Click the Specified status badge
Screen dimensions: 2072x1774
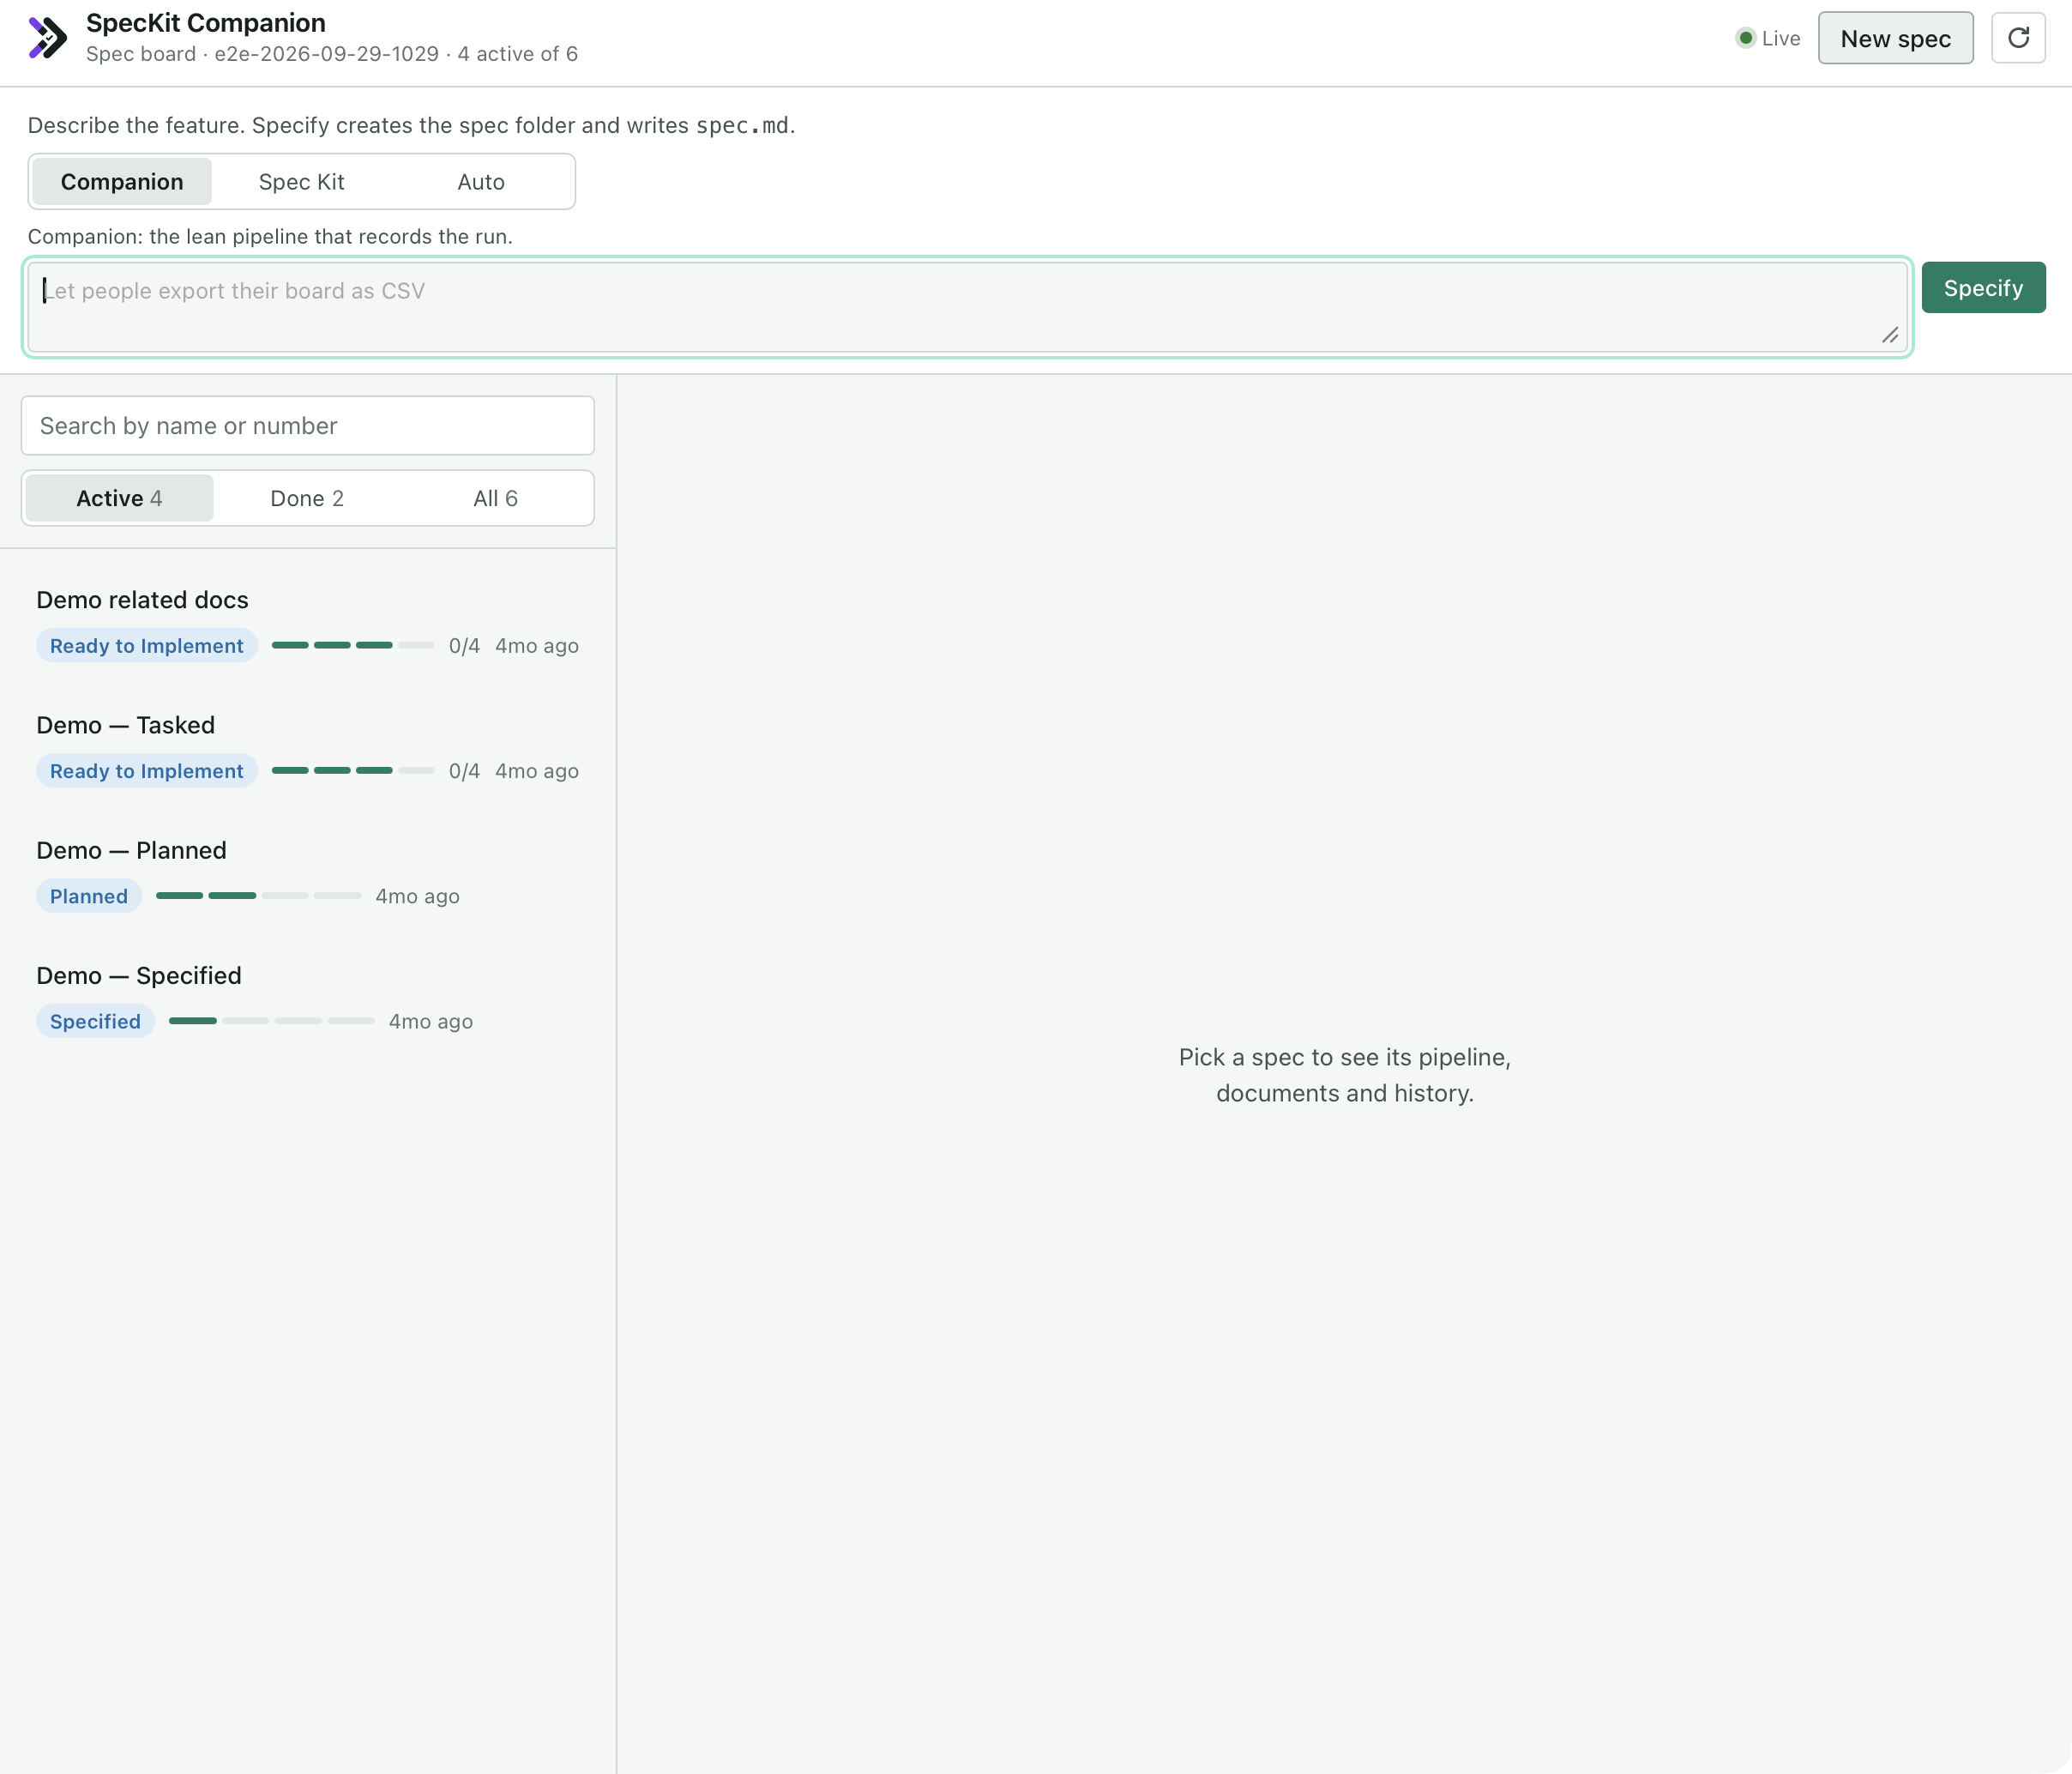pos(95,1021)
